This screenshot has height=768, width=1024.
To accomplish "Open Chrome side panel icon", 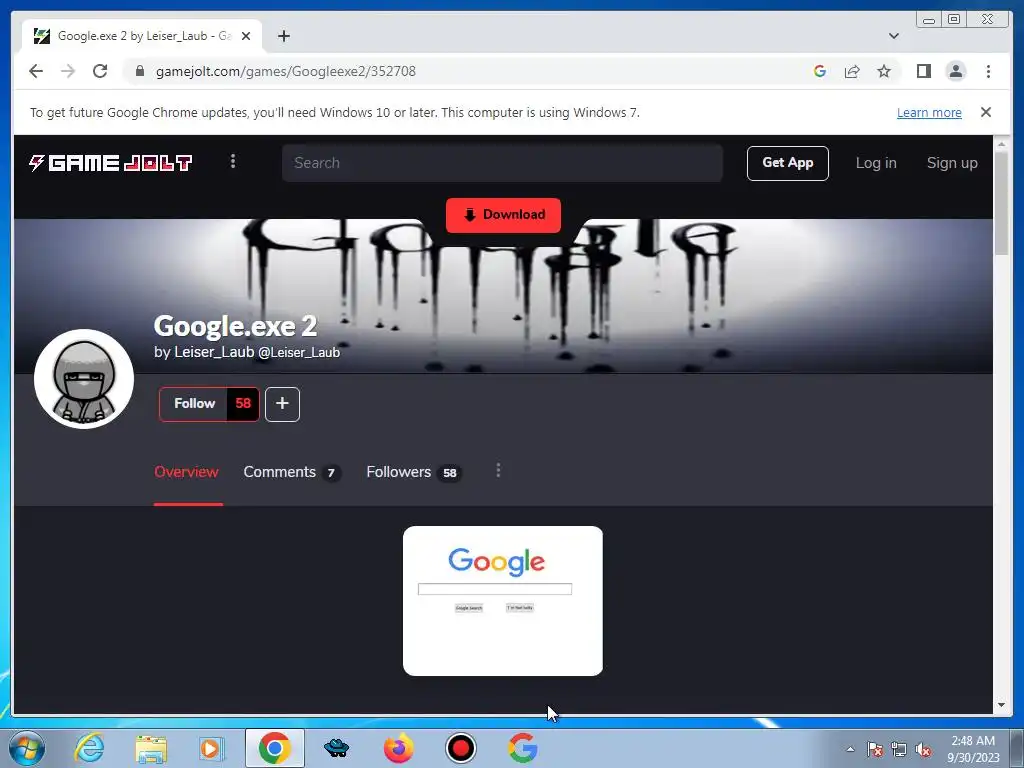I will point(923,71).
